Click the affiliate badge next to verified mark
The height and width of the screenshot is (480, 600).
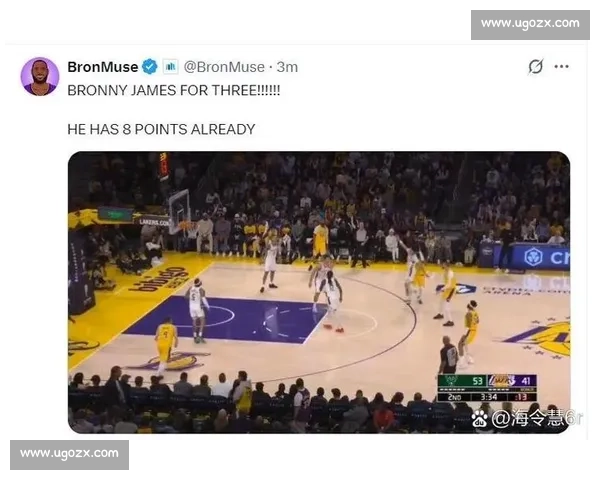coord(171,67)
